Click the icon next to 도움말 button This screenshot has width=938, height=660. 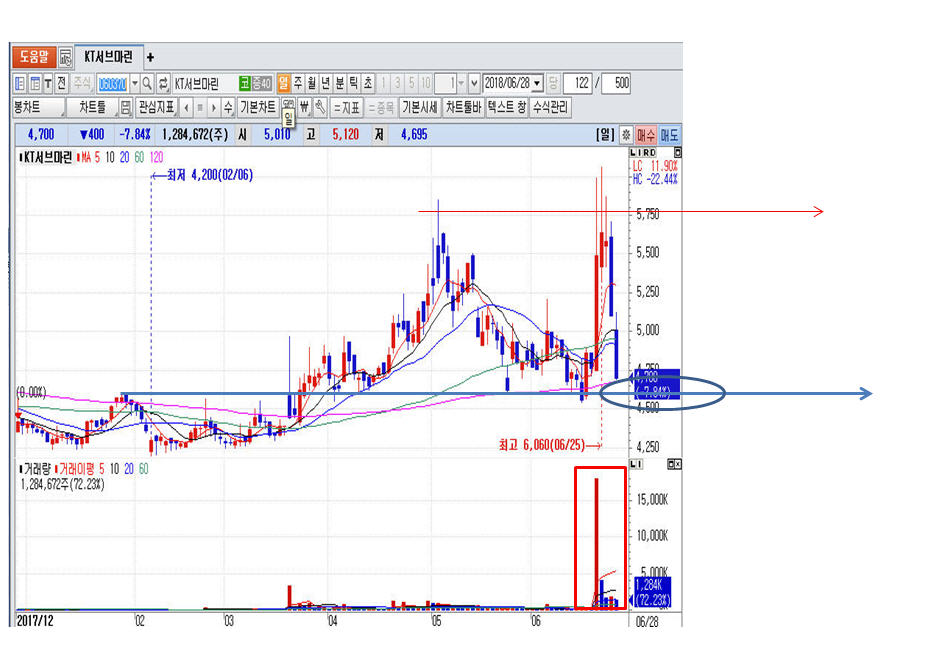65,57
